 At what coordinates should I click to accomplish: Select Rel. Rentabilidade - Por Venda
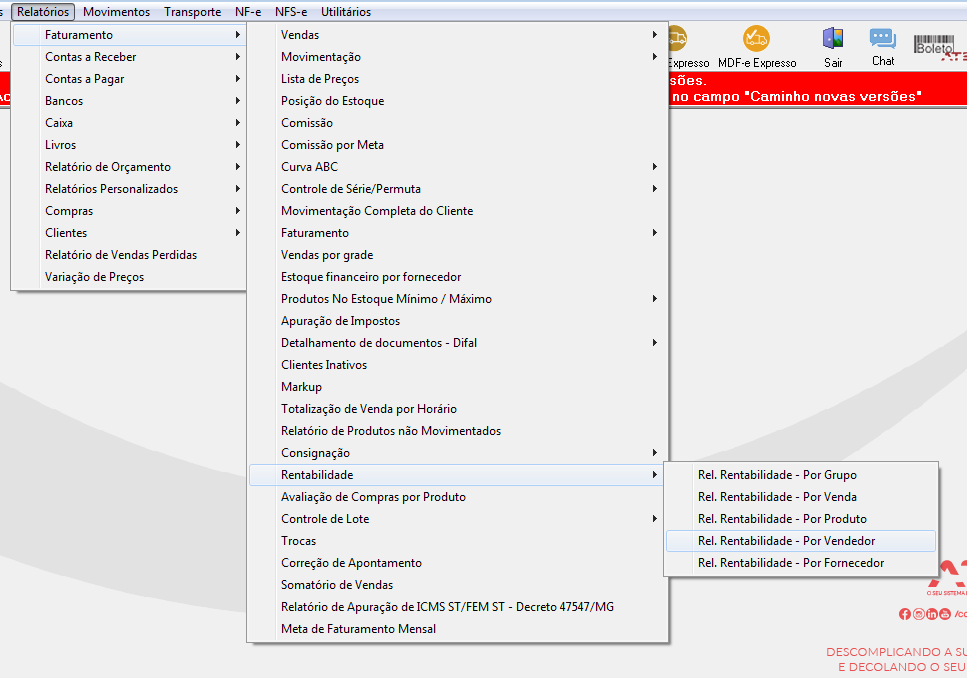pyautogui.click(x=801, y=497)
